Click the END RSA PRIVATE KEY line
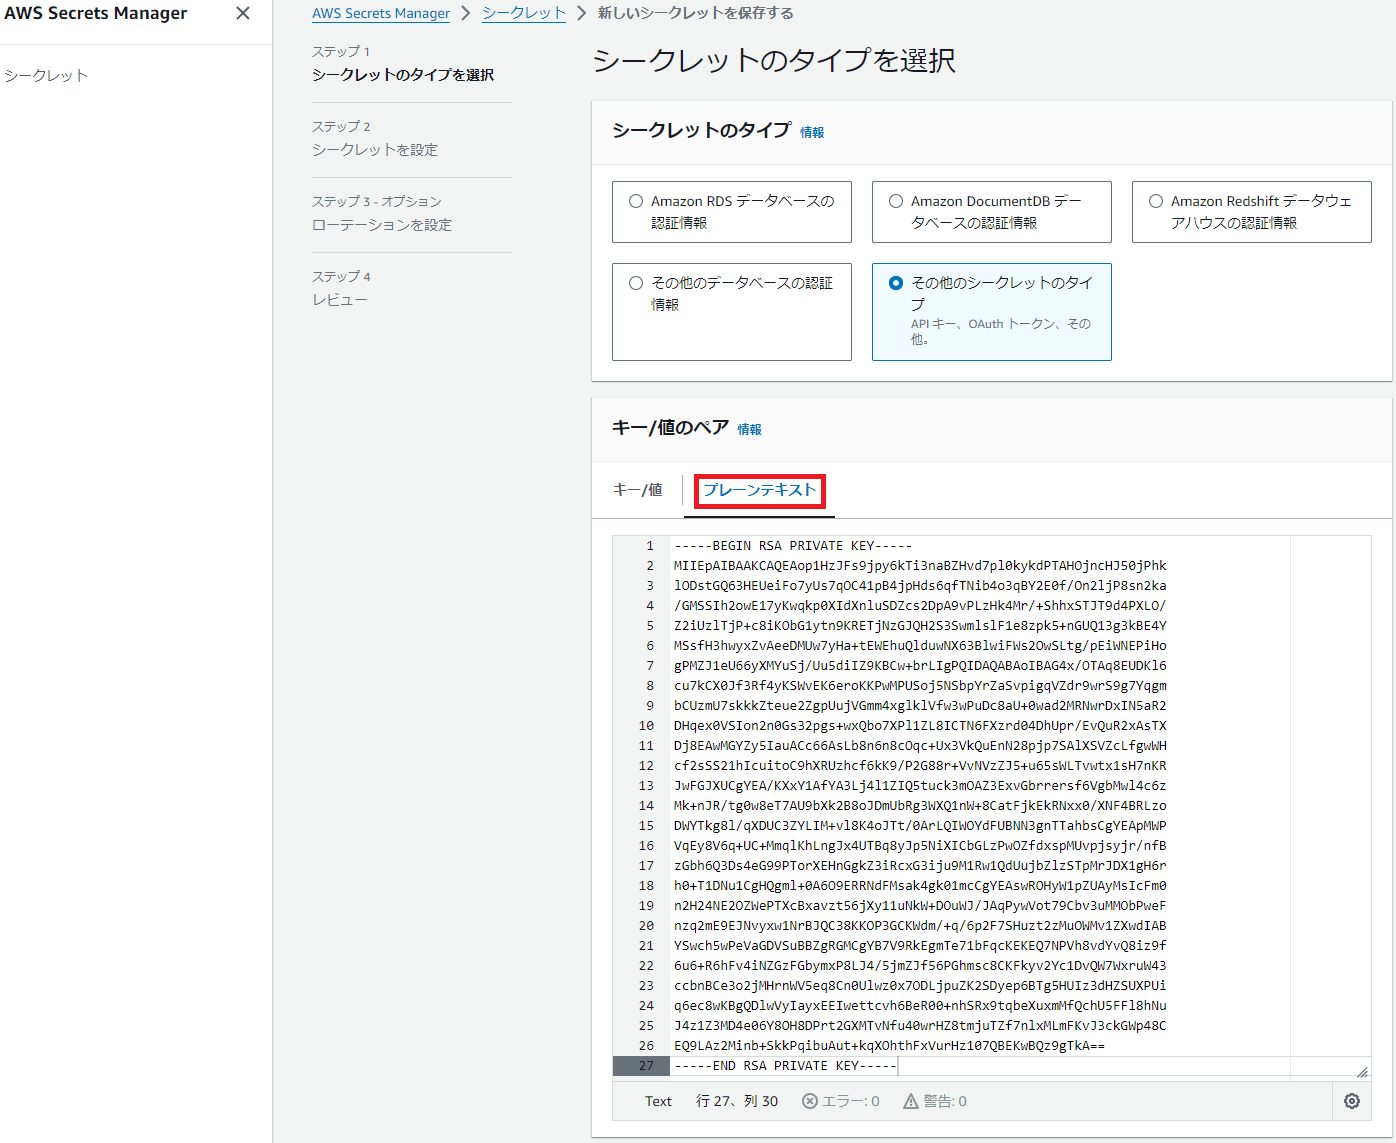 785,1066
